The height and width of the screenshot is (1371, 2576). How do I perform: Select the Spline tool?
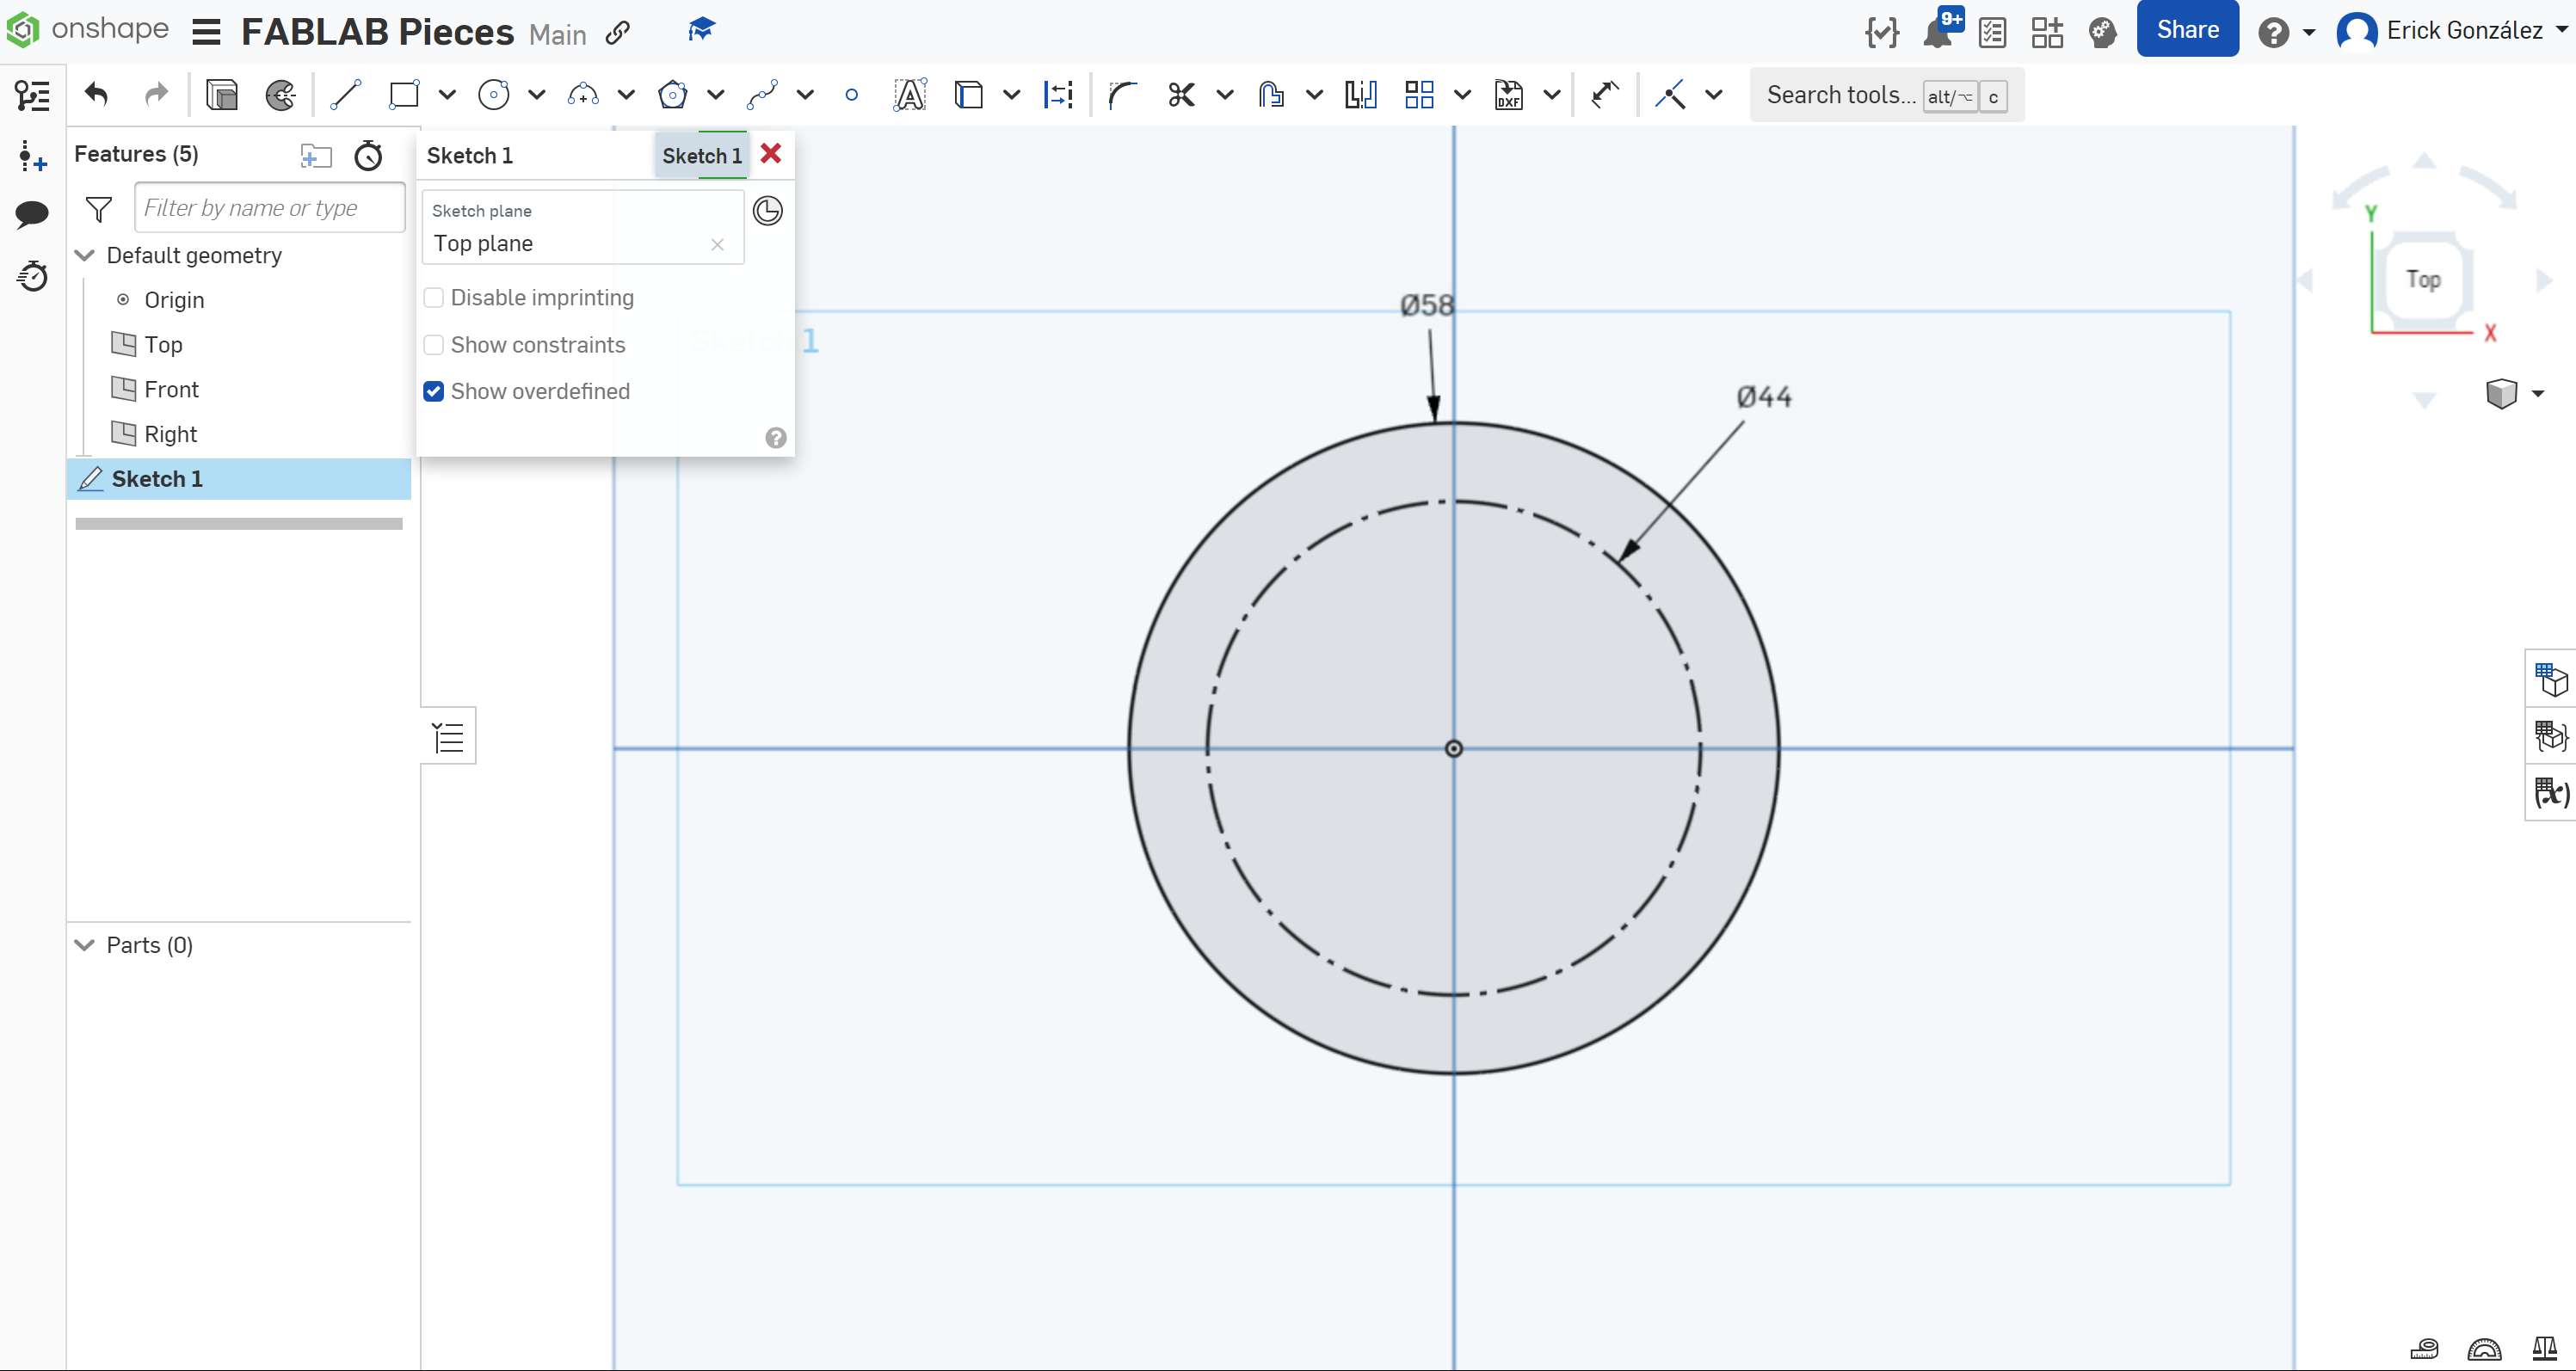(762, 95)
